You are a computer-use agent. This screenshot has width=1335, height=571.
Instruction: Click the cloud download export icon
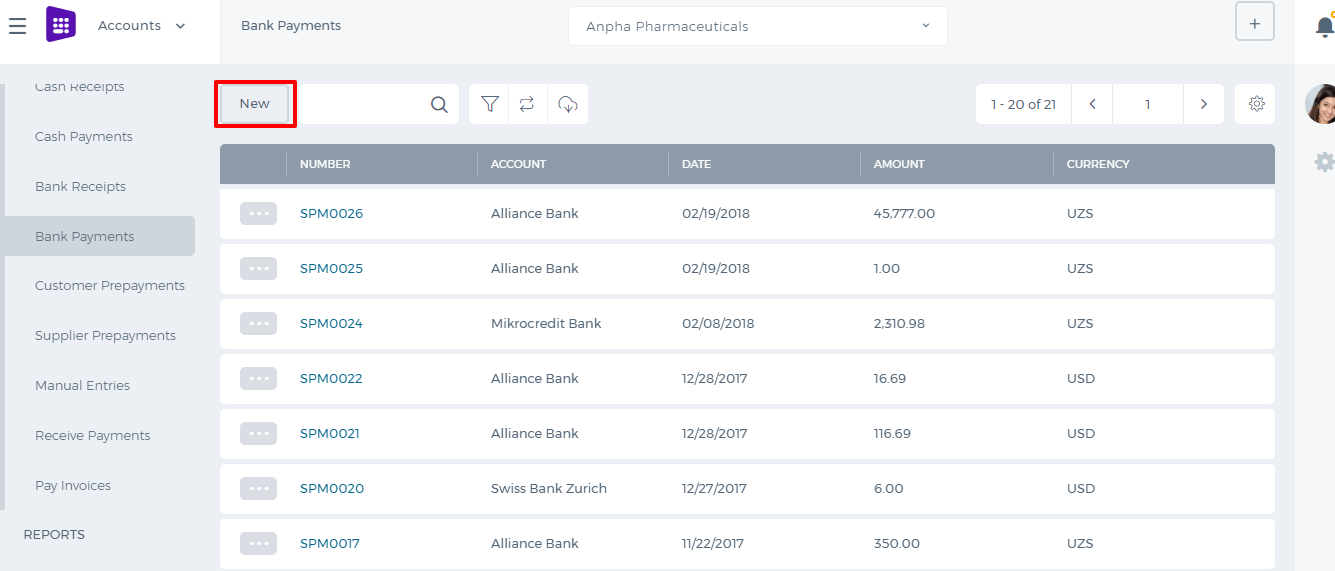(x=567, y=104)
